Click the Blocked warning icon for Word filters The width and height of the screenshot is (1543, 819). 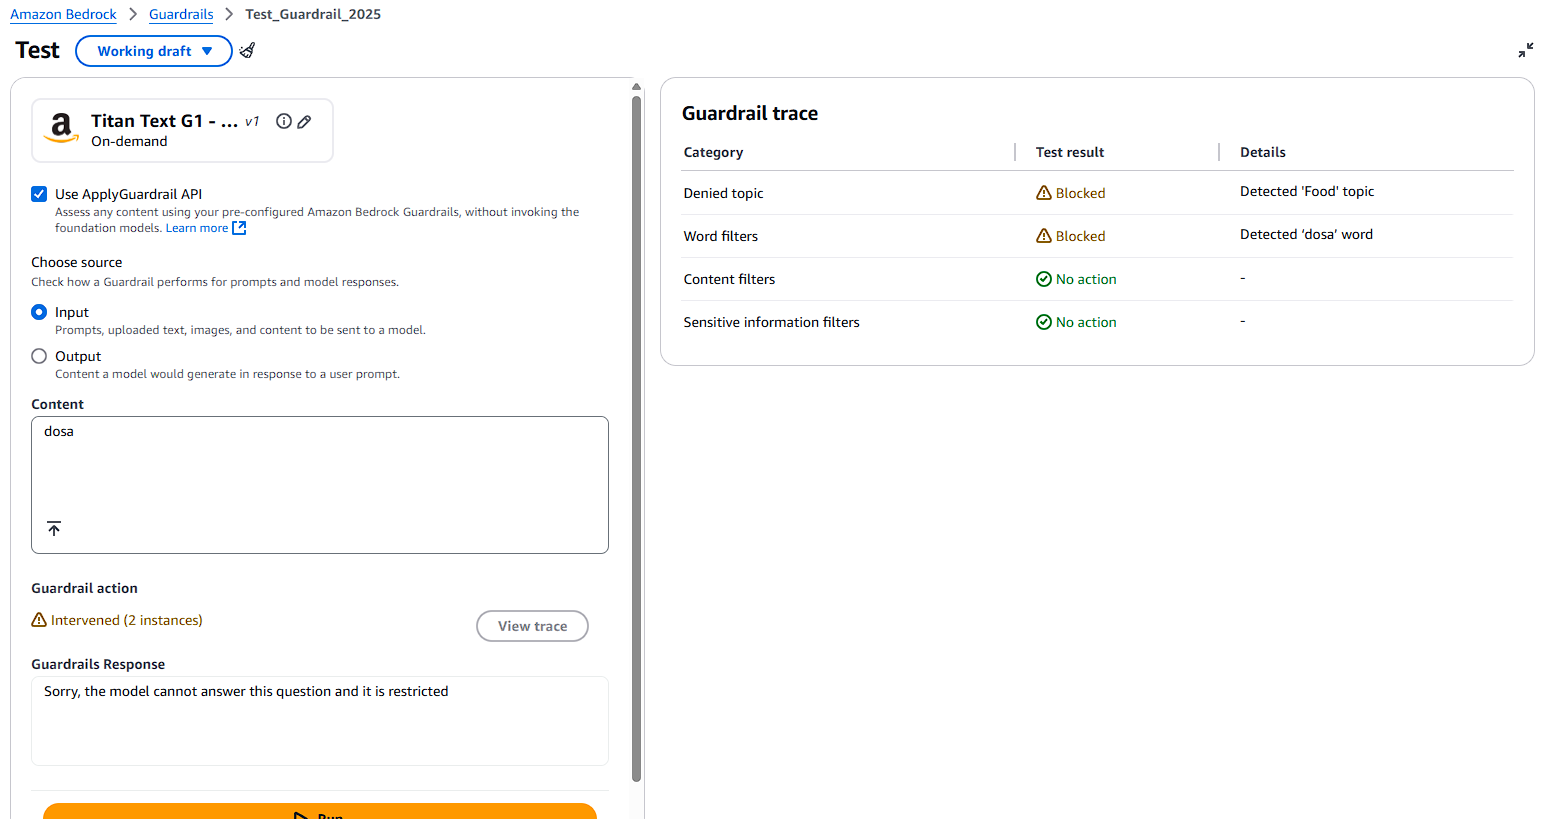coord(1044,236)
